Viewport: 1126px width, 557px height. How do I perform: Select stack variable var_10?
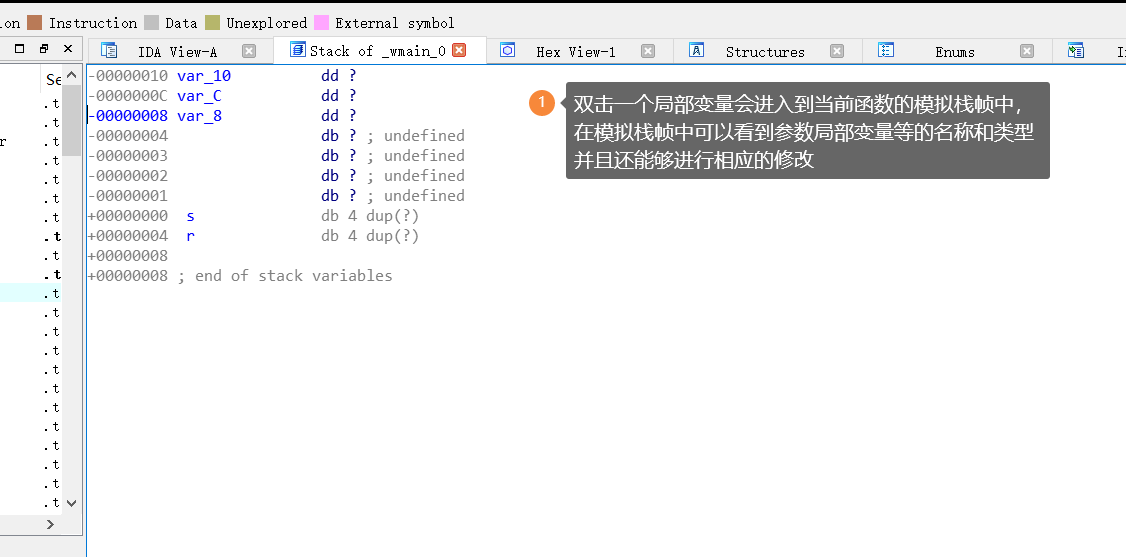[x=204, y=75]
